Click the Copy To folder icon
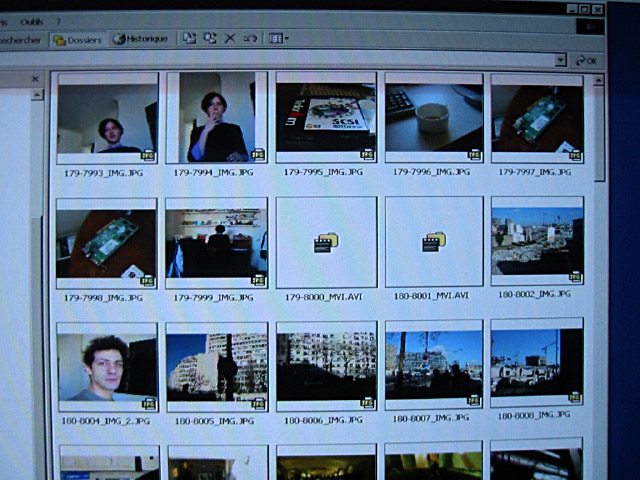Screen dimensions: 640x480 pyautogui.click(x=210, y=38)
